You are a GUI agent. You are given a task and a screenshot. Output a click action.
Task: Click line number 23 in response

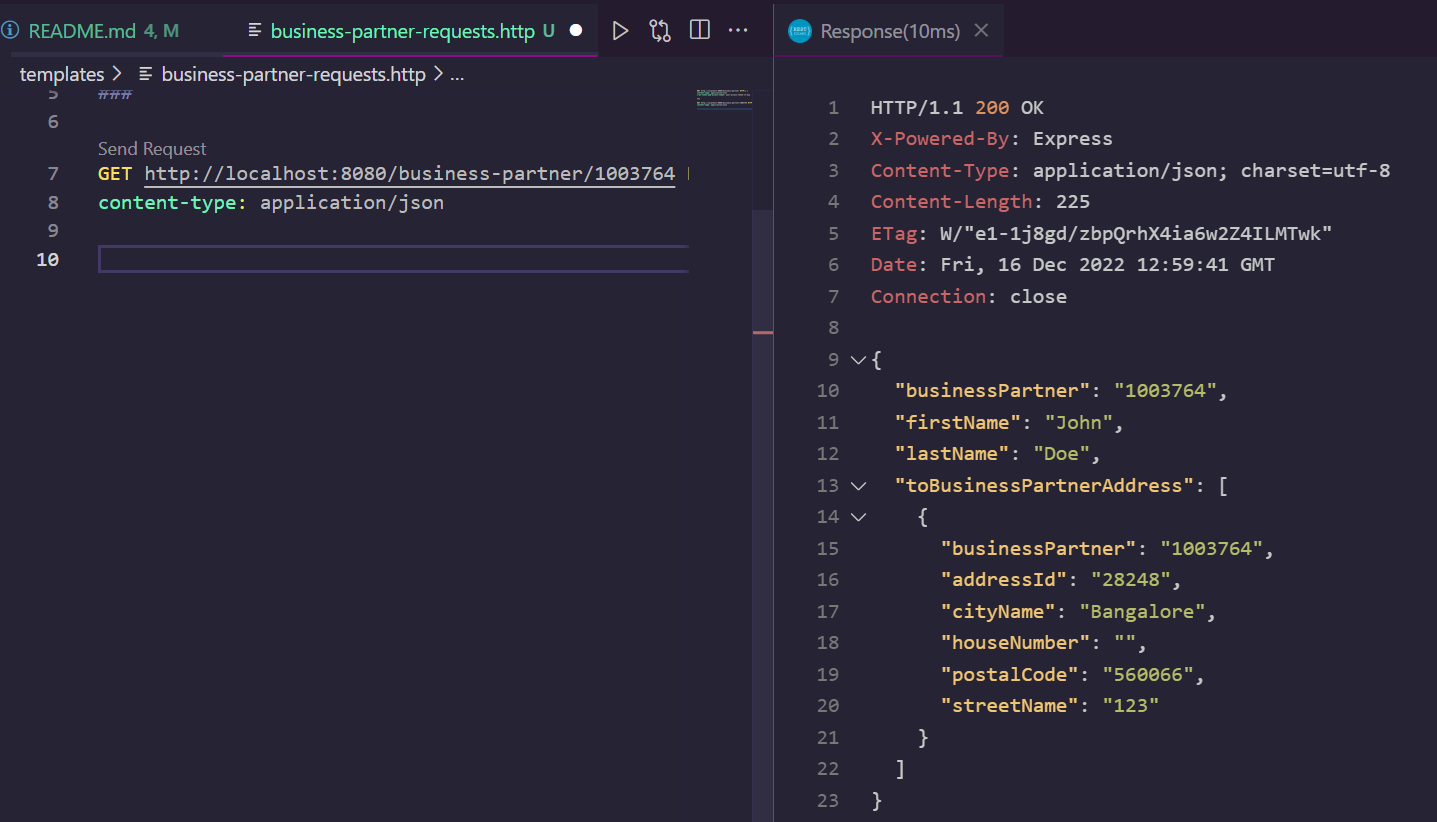(828, 801)
